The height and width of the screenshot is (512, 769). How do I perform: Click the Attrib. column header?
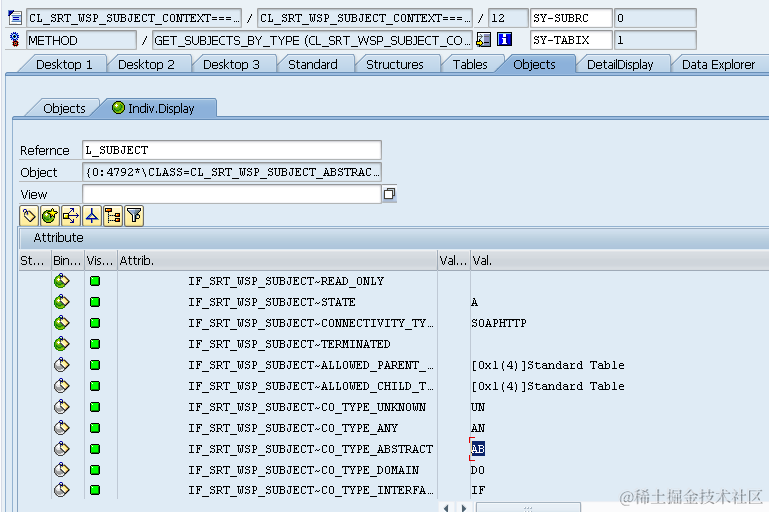coord(277,260)
